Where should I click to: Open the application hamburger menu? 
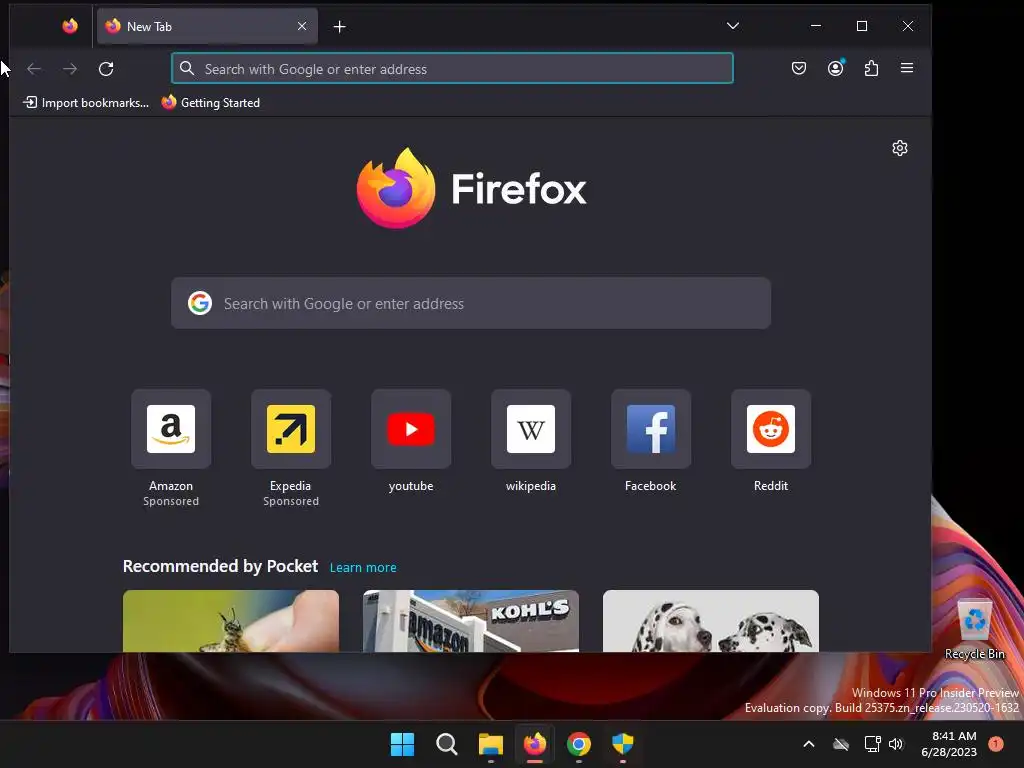[906, 68]
